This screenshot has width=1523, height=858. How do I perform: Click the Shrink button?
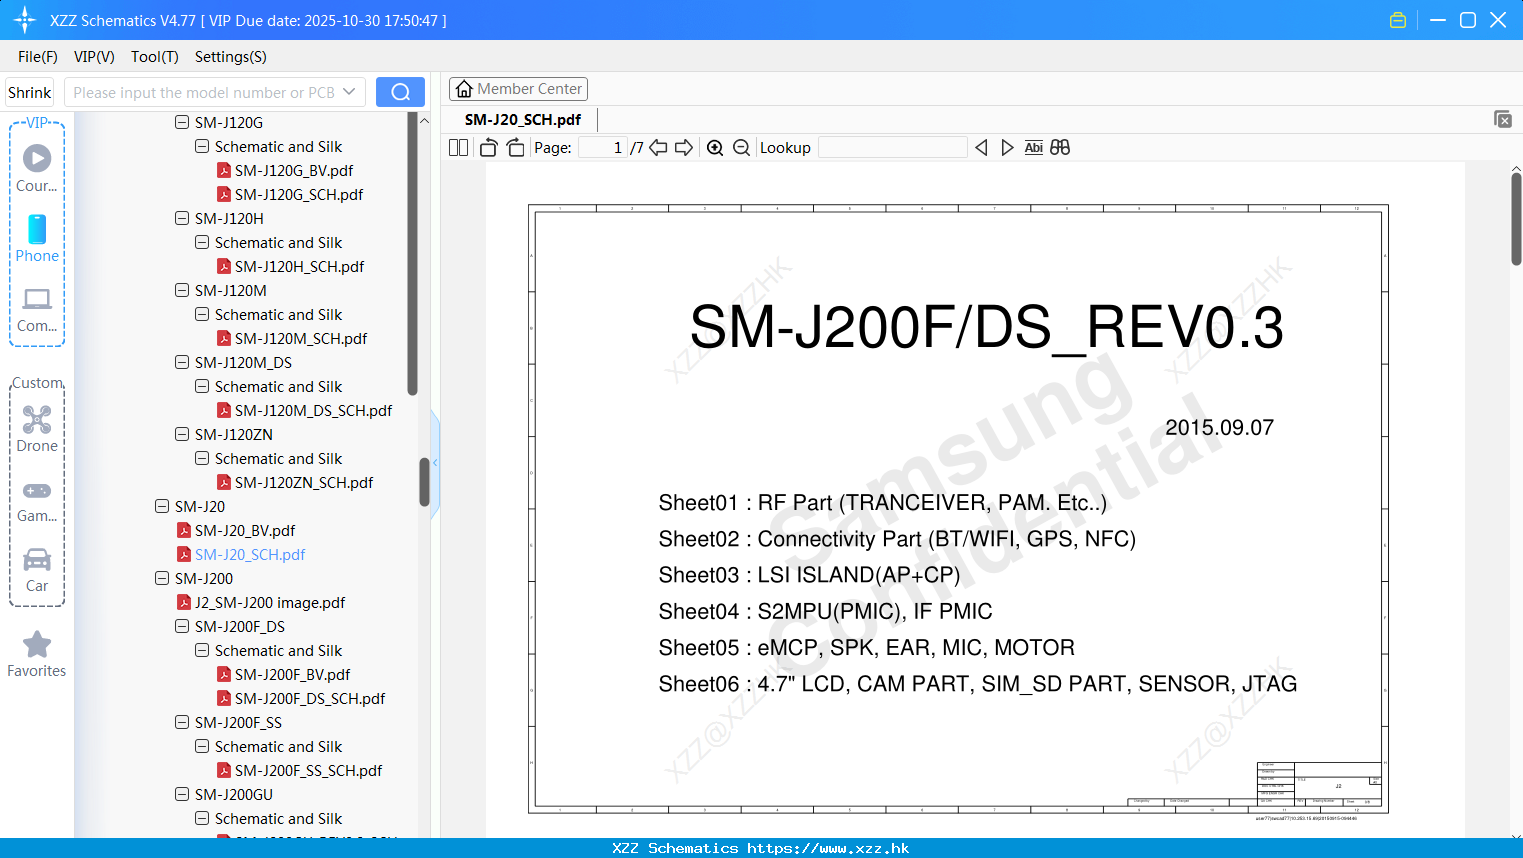tap(29, 92)
